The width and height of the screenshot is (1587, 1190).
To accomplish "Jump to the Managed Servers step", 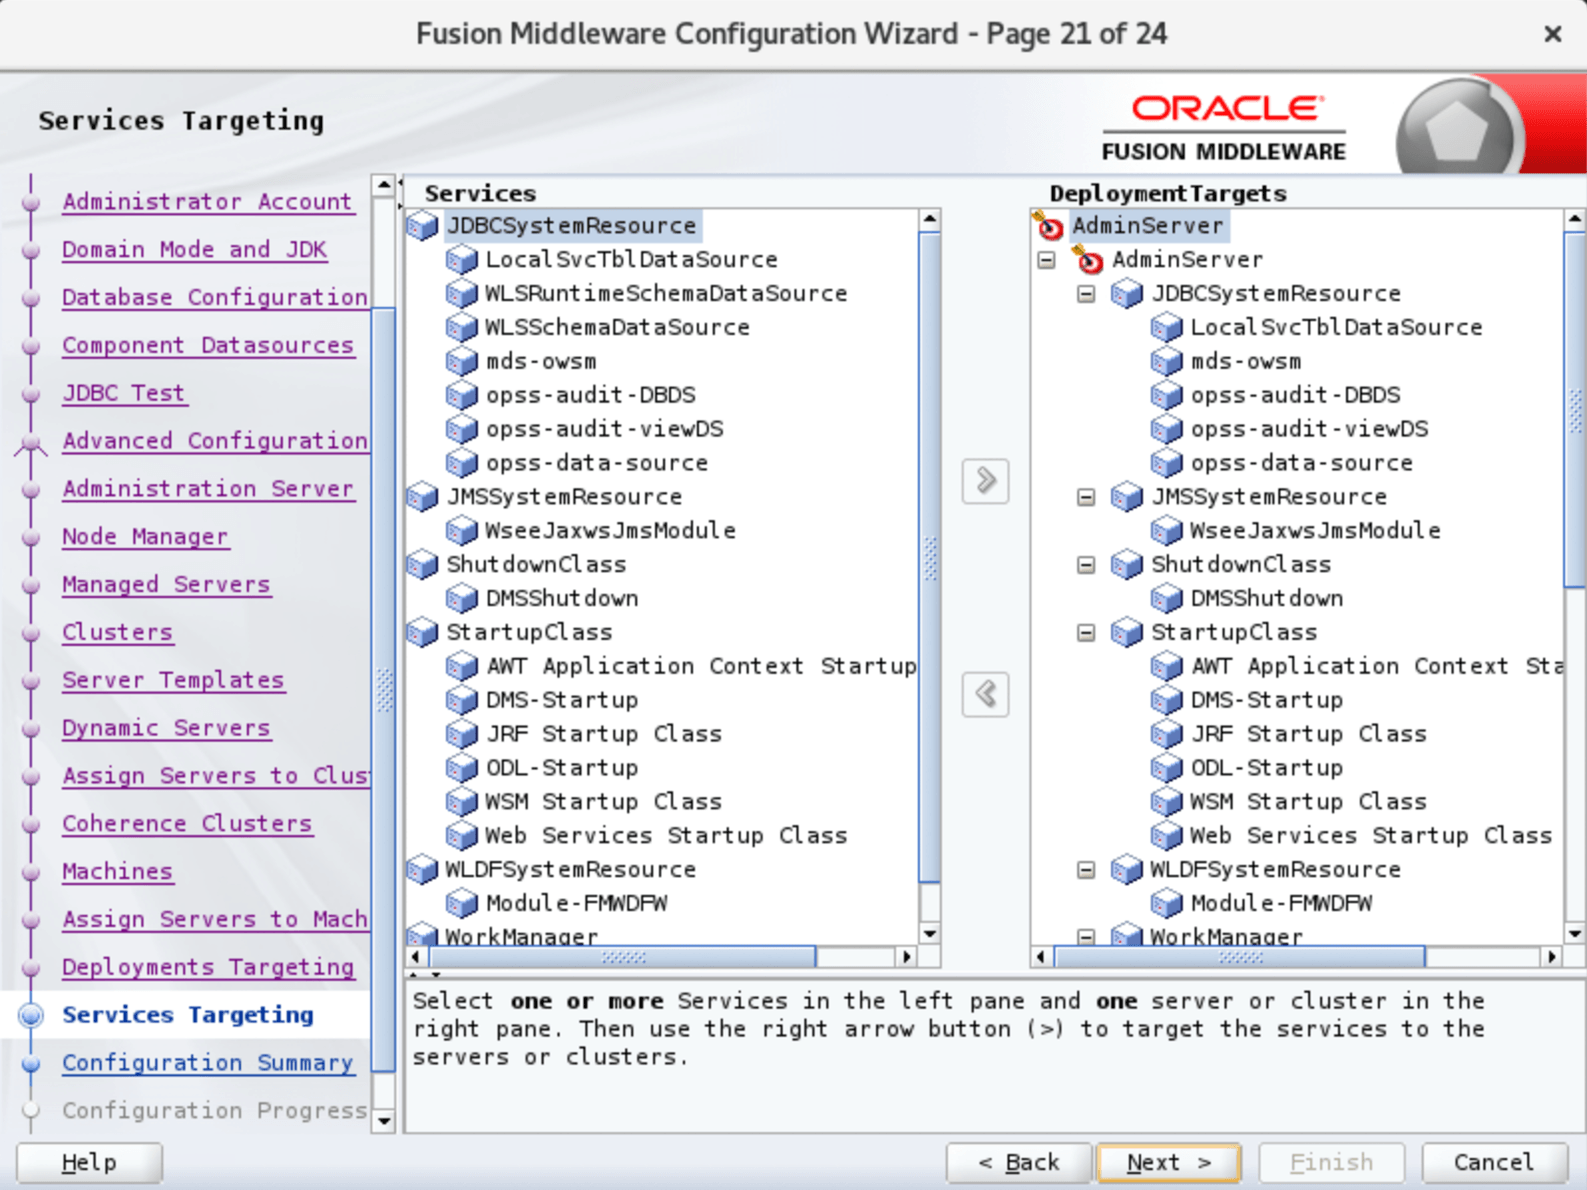I will pos(166,585).
